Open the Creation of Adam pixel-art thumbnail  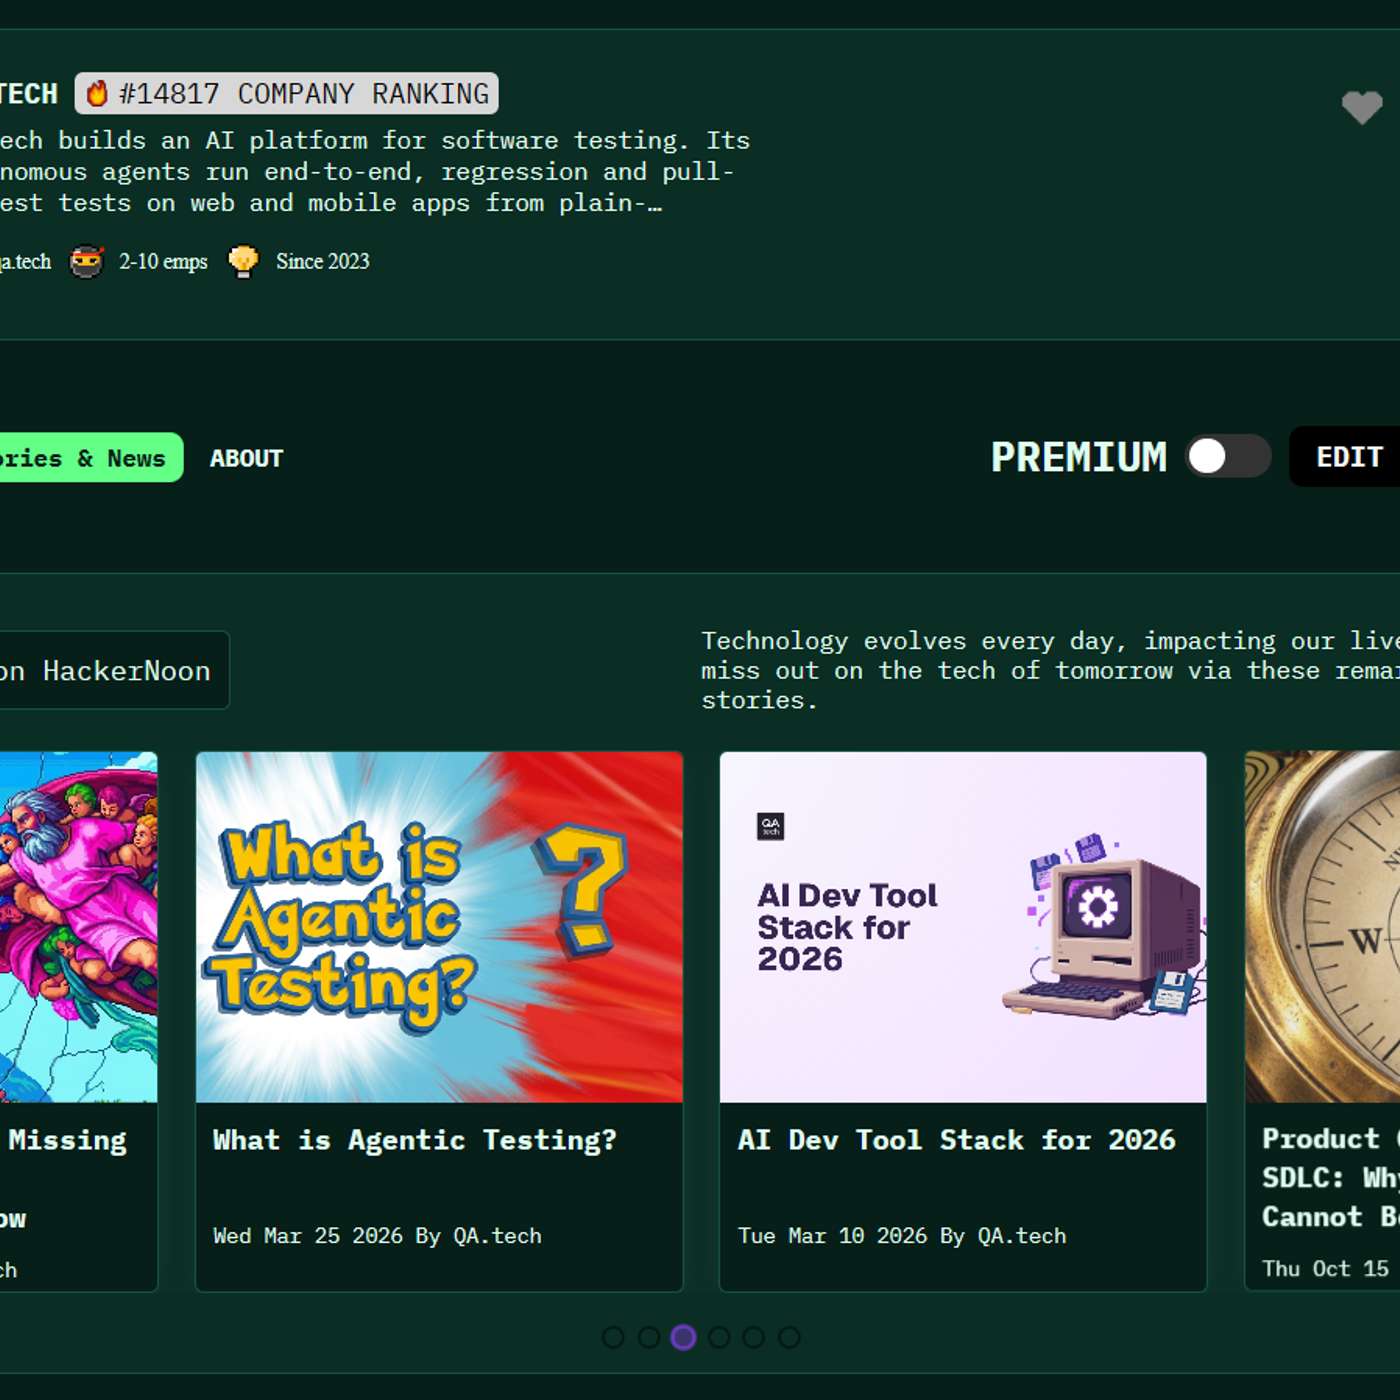point(79,927)
